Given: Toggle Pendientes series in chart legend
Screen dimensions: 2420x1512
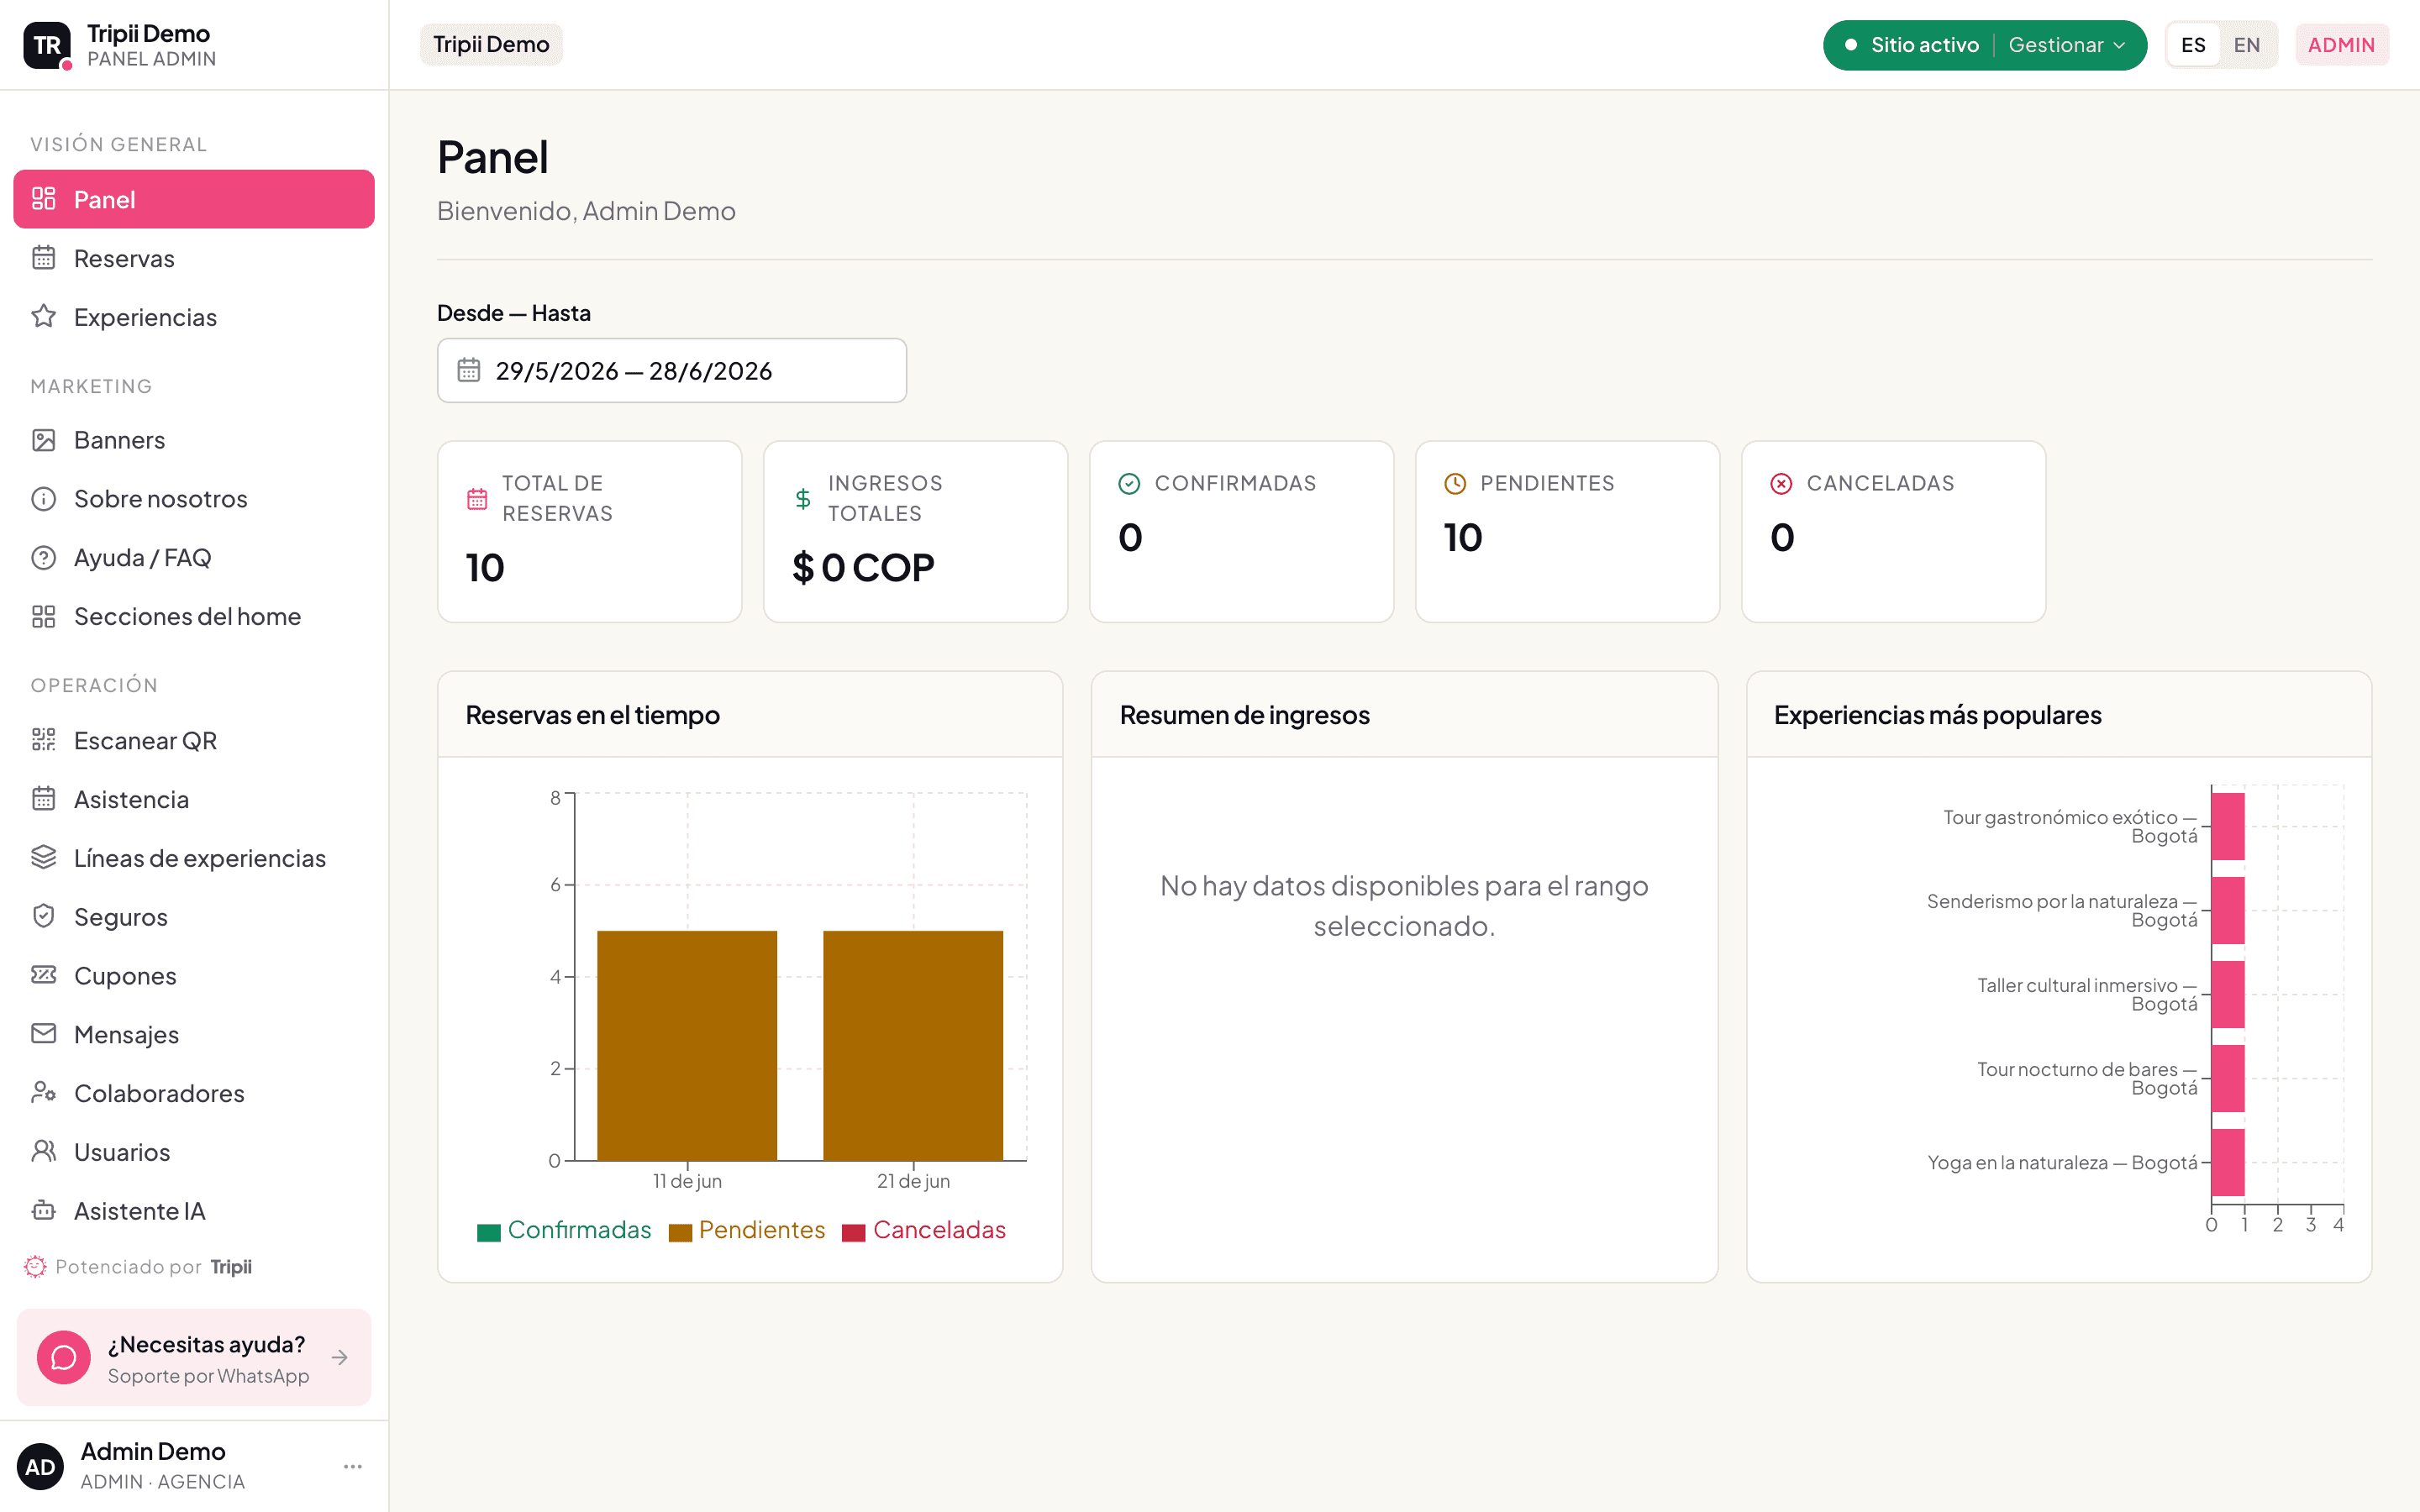Looking at the screenshot, I should click(747, 1230).
